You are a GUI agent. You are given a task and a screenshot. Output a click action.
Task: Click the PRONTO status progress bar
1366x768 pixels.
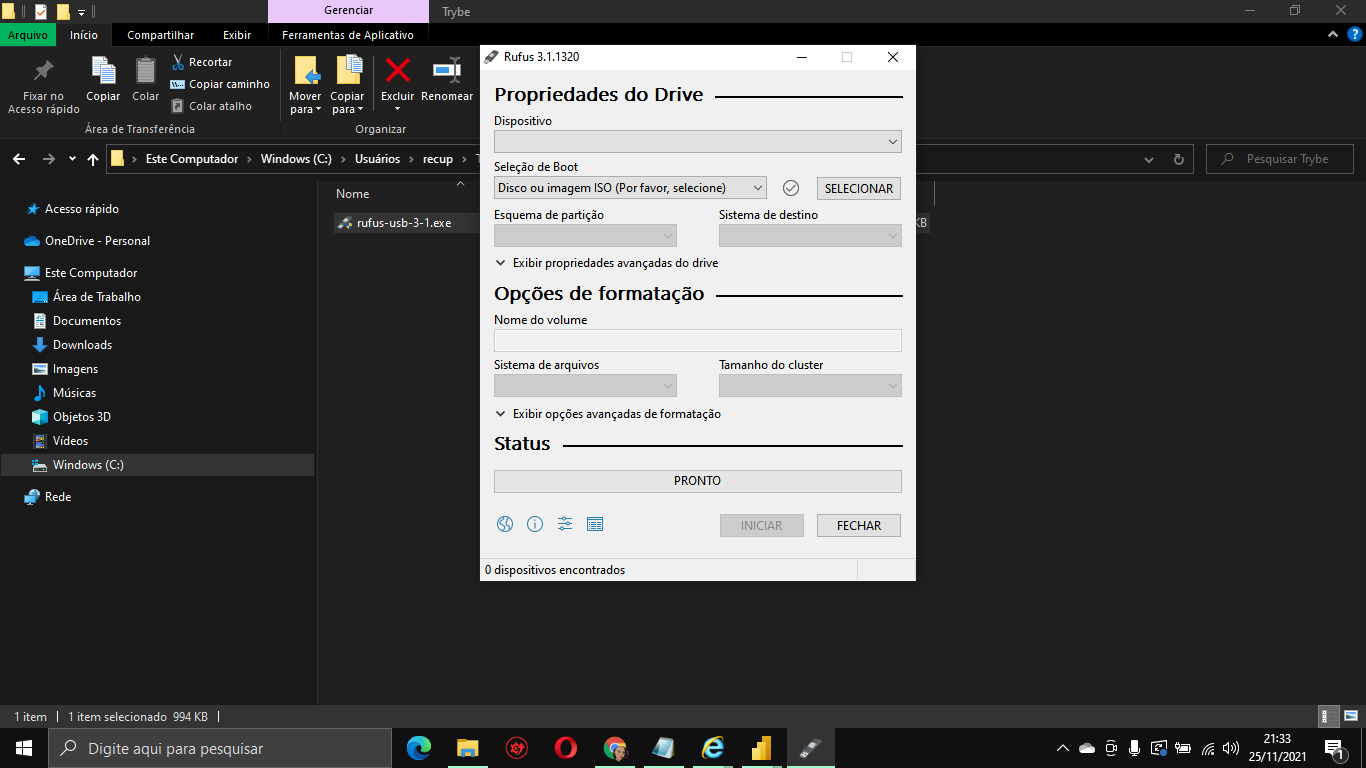pos(698,481)
